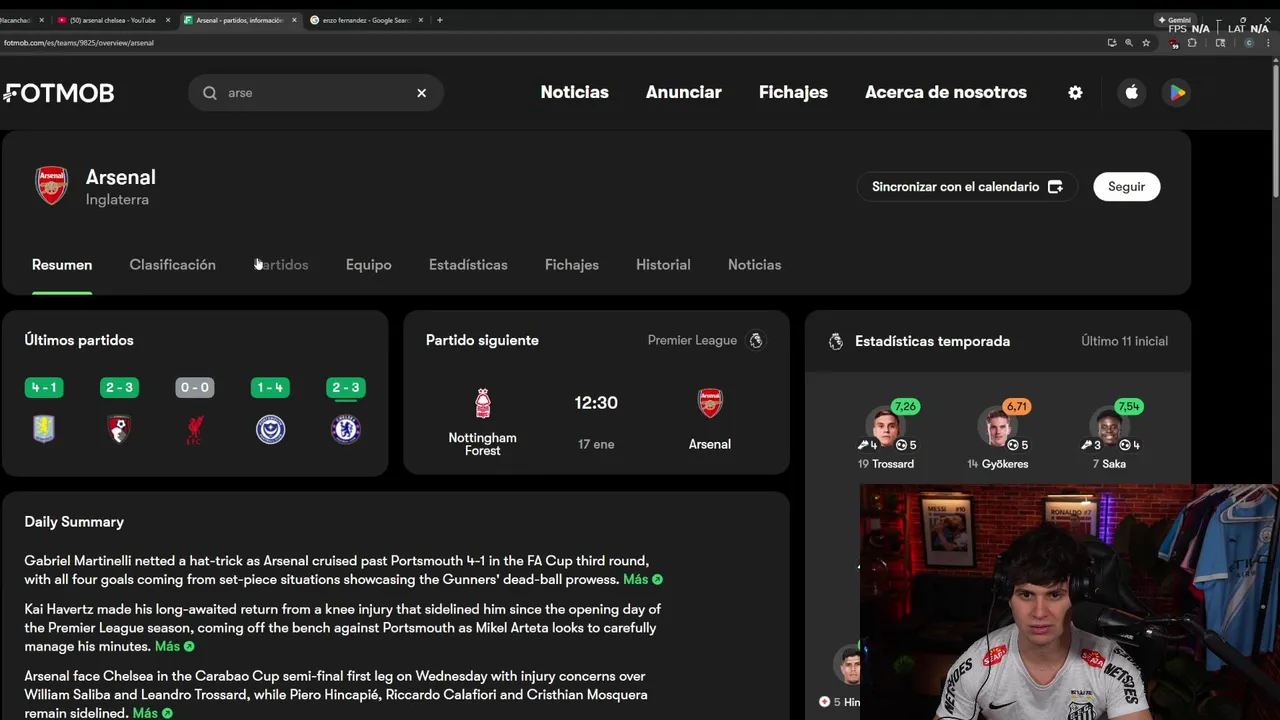Select the Resumen tab
Image resolution: width=1280 pixels, height=720 pixels.
[62, 265]
